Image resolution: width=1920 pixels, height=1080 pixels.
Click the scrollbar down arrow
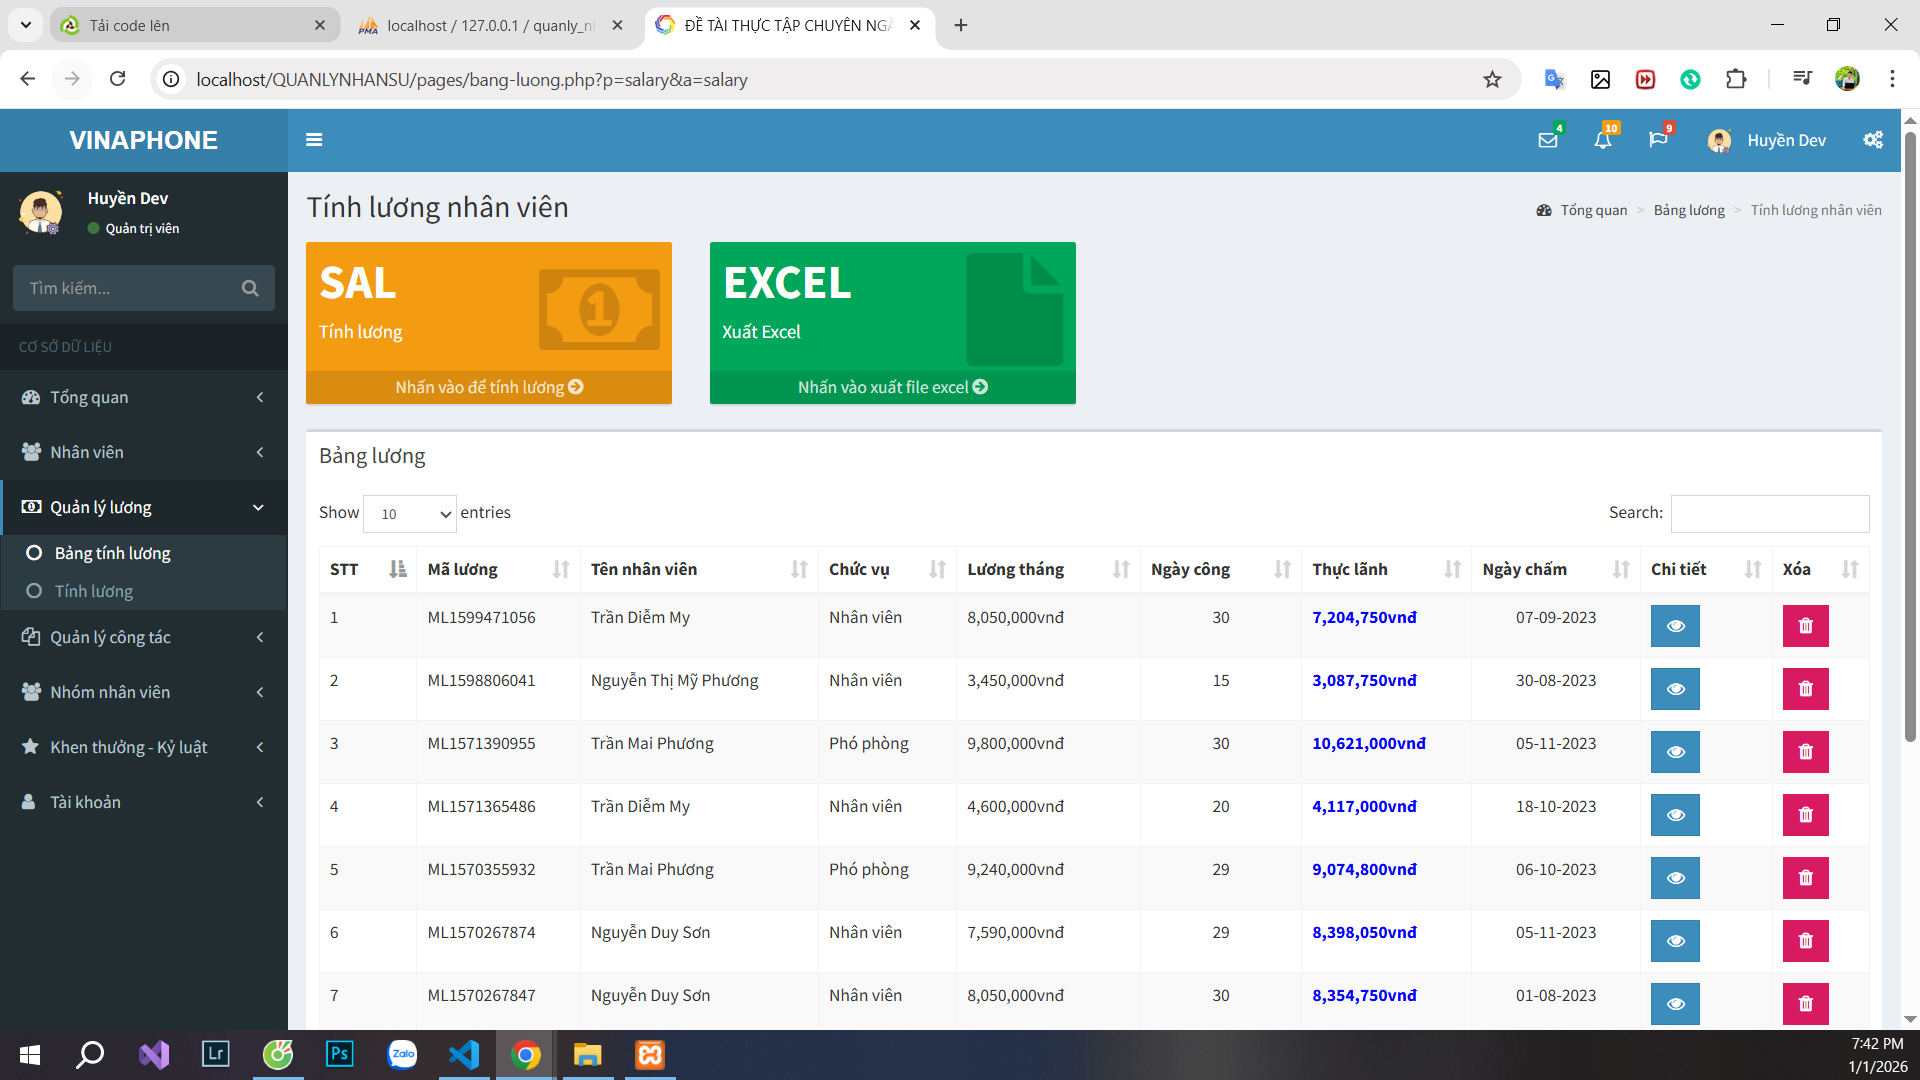(1910, 1020)
